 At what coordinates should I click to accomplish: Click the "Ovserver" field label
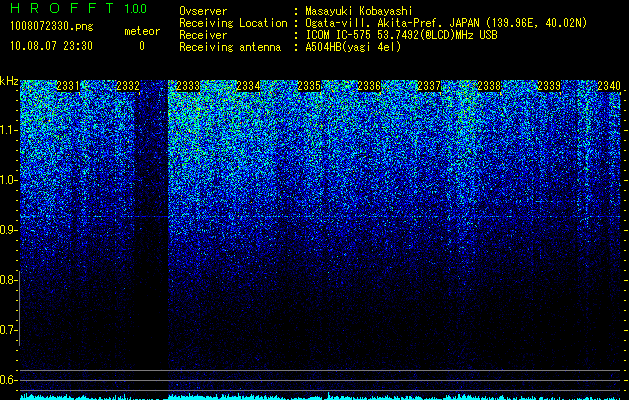(x=203, y=11)
